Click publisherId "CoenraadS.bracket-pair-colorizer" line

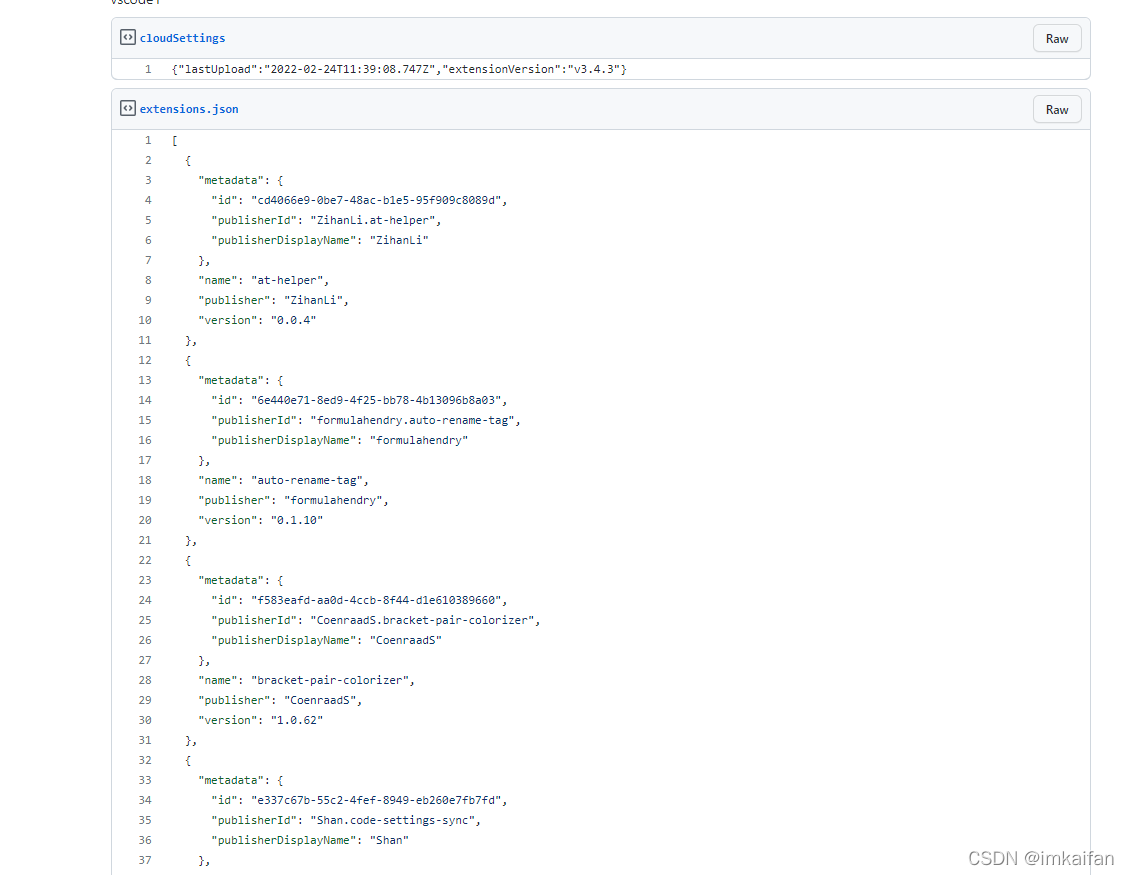(375, 621)
